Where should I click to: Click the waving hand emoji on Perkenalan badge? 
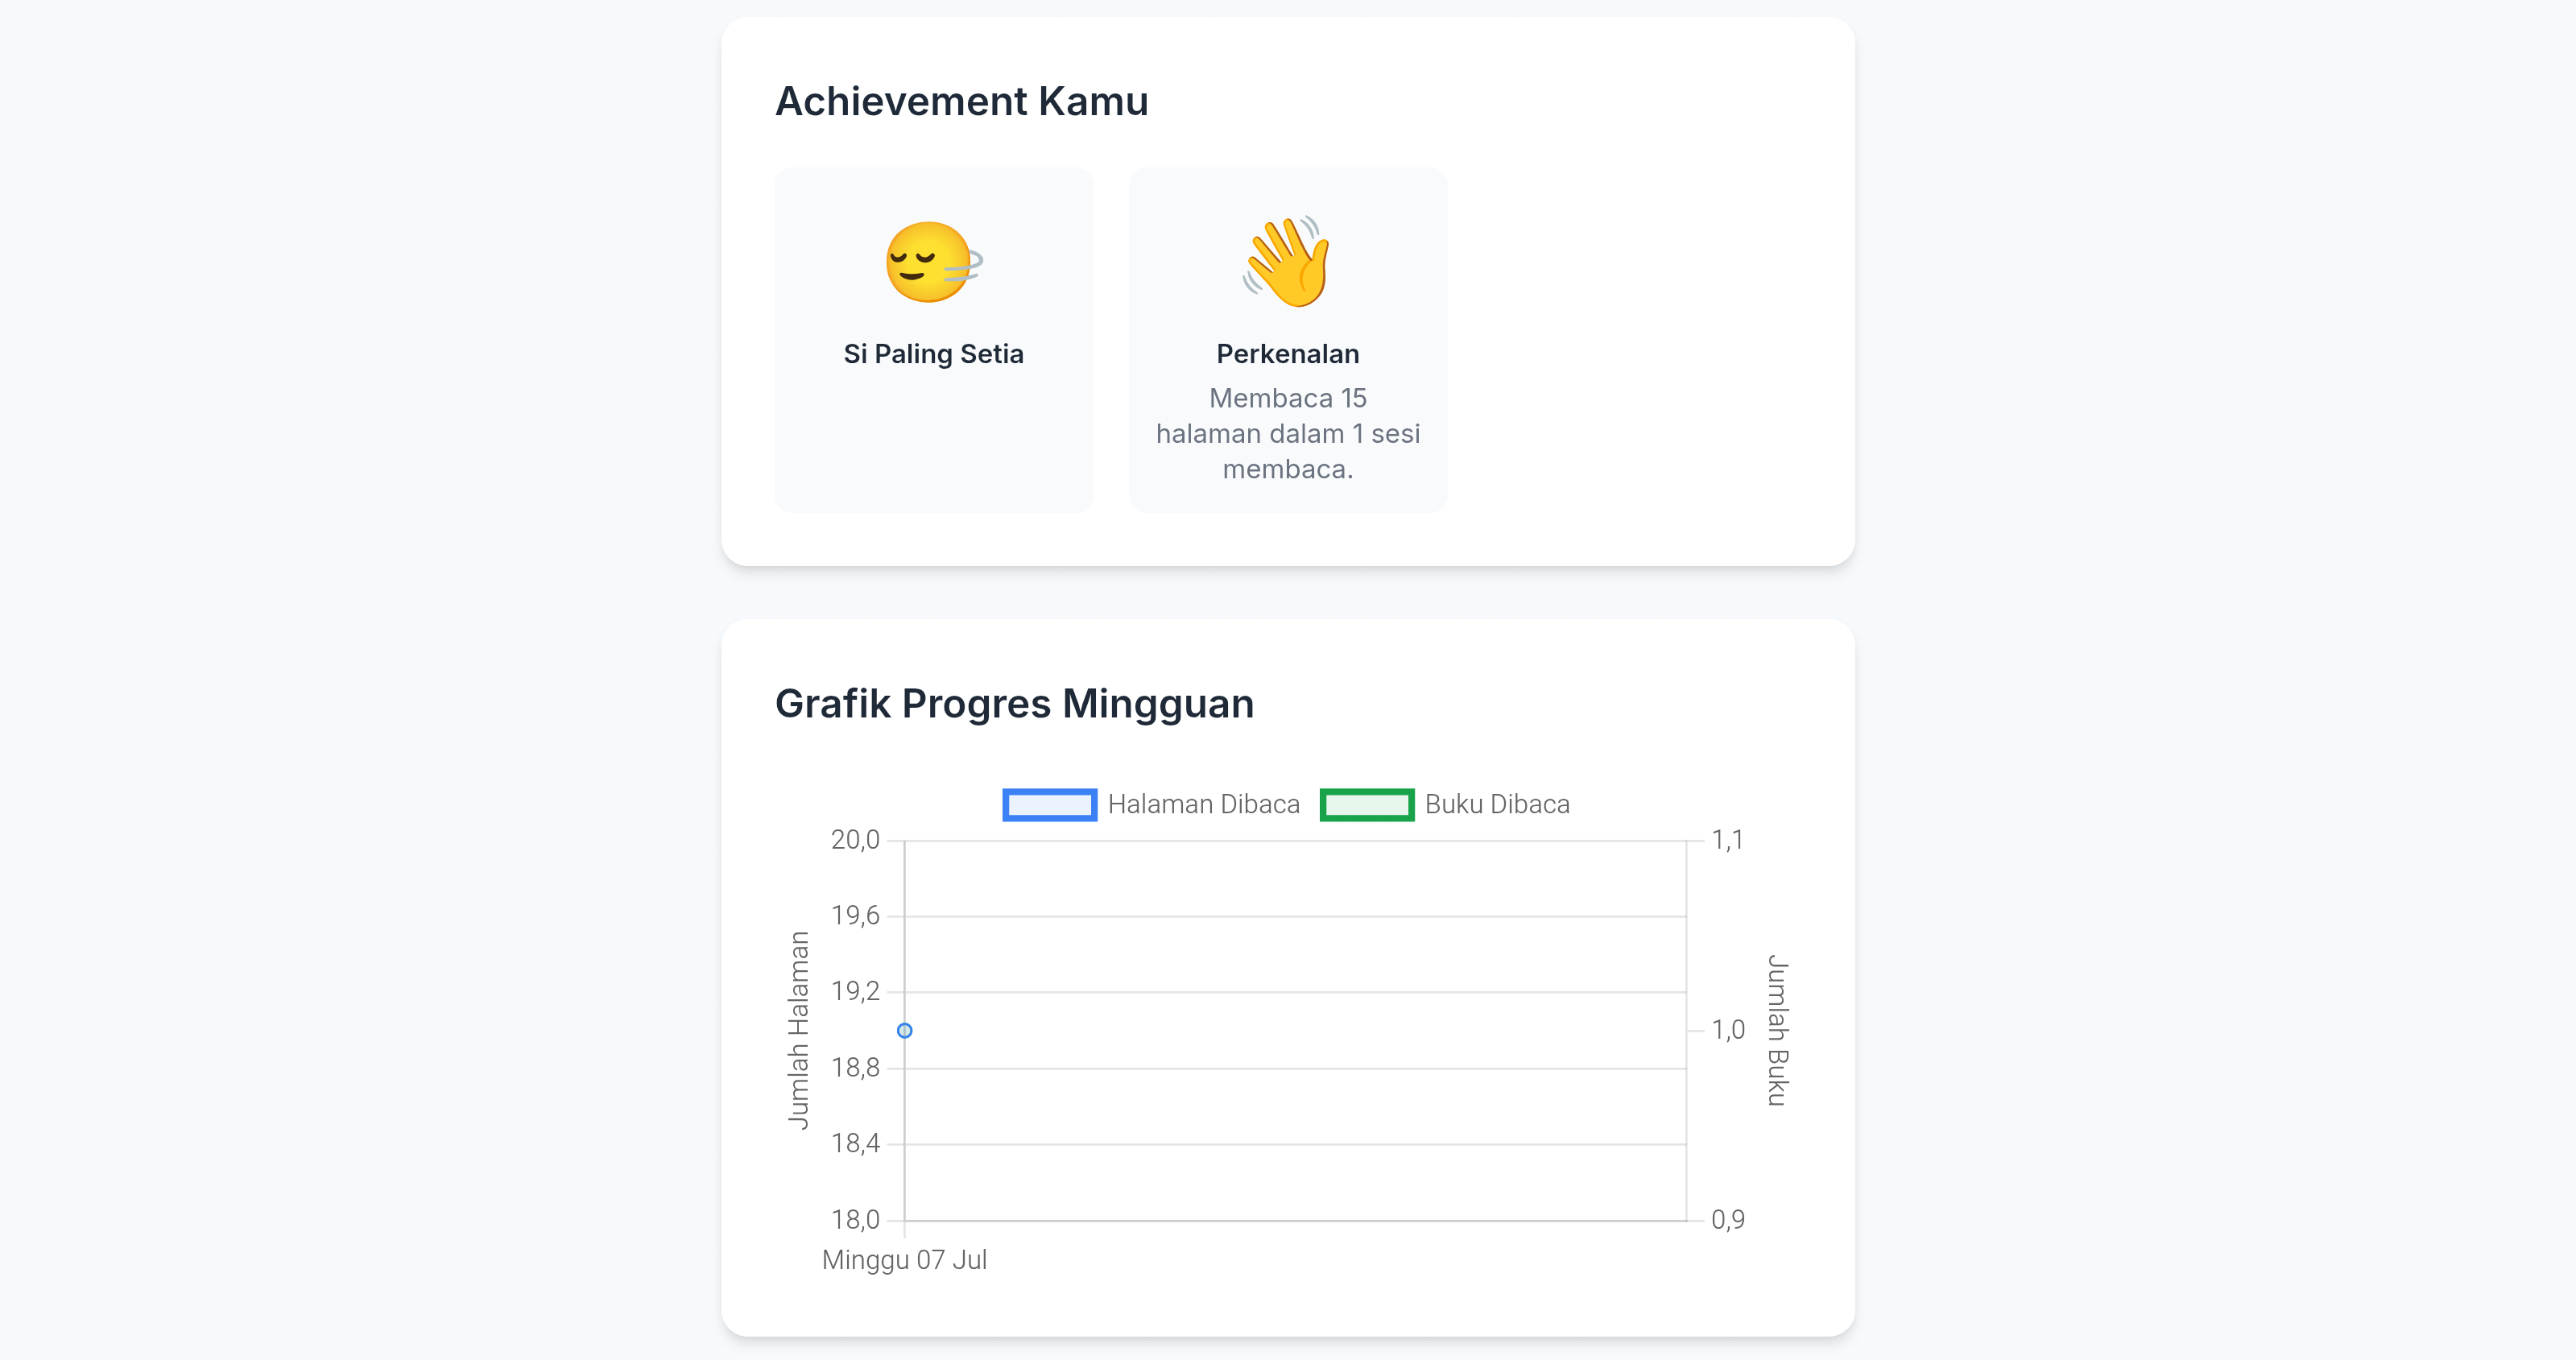coord(1288,262)
